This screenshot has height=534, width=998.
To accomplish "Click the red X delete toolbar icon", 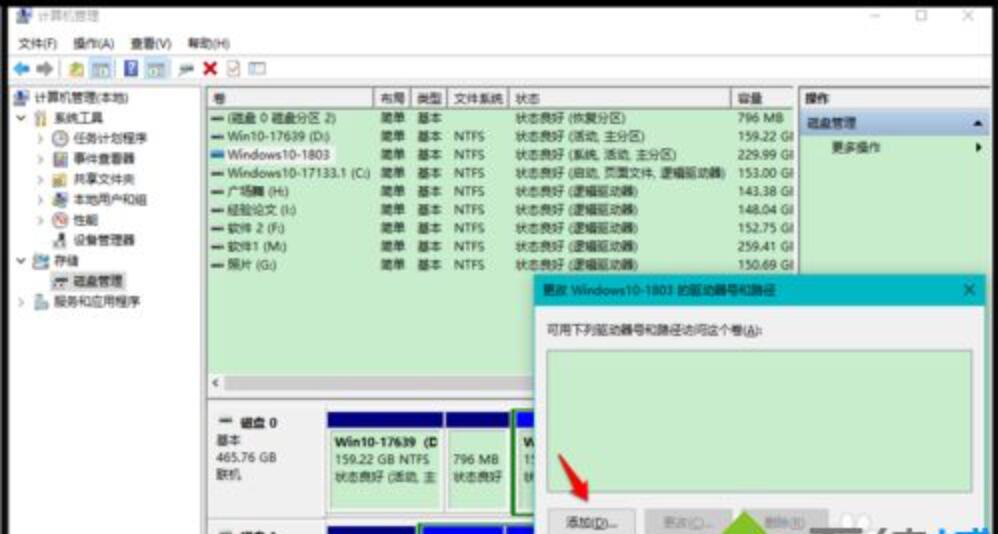I will [x=210, y=68].
